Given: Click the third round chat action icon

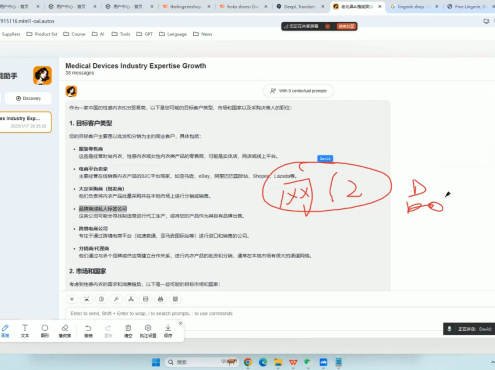Looking at the screenshot, I should tap(101, 299).
